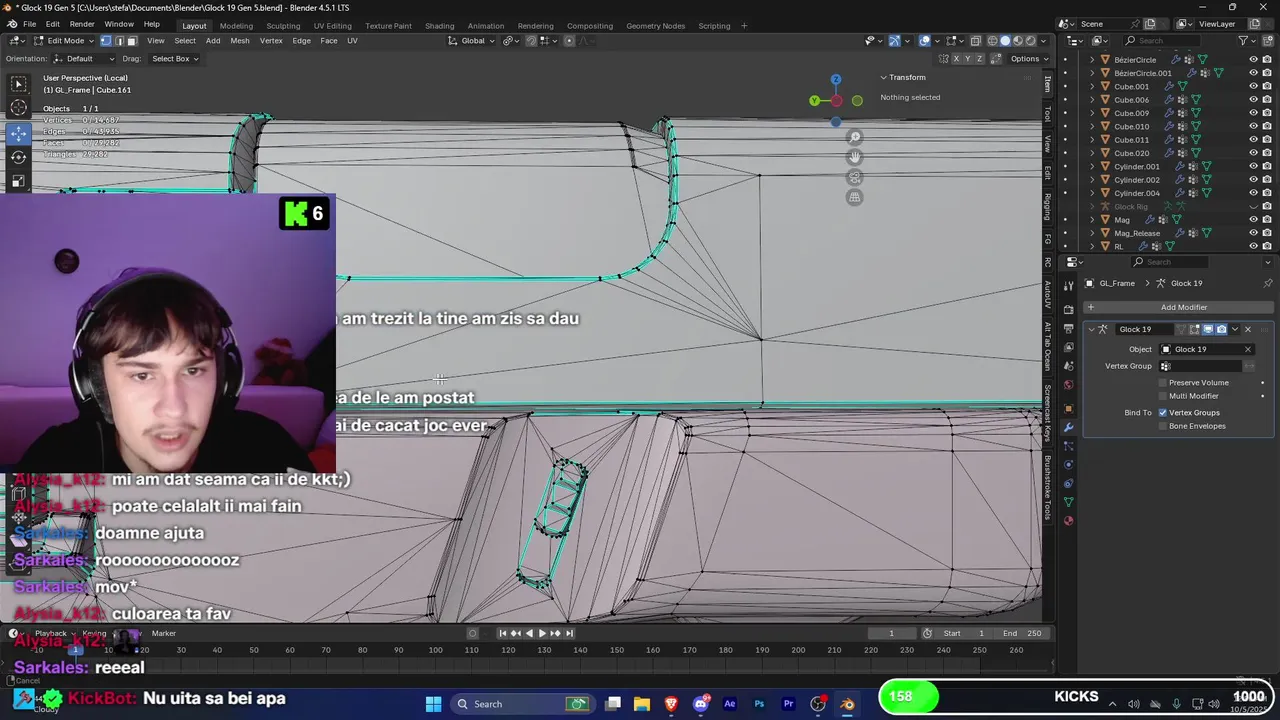Expand BézierCircle tree item
Image resolution: width=1280 pixels, height=720 pixels.
click(x=1092, y=60)
